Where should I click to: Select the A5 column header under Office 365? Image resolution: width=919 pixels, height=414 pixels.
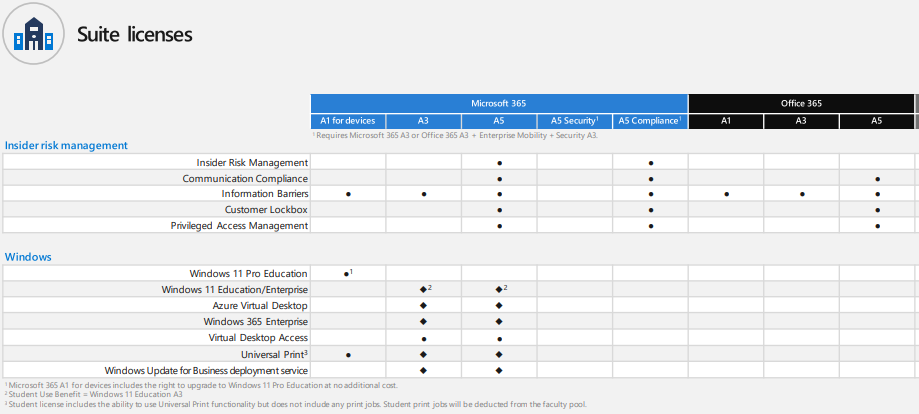click(x=876, y=121)
